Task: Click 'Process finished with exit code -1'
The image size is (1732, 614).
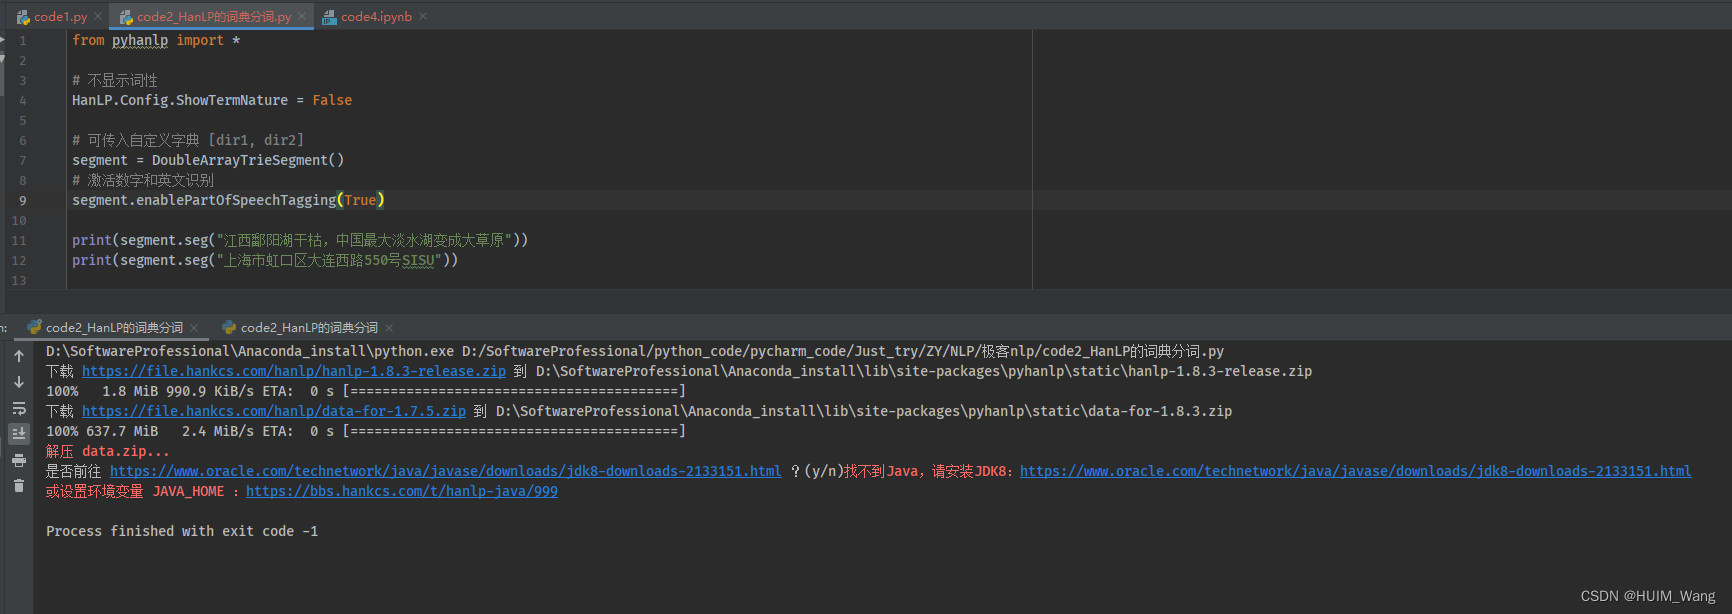Action: [182, 531]
